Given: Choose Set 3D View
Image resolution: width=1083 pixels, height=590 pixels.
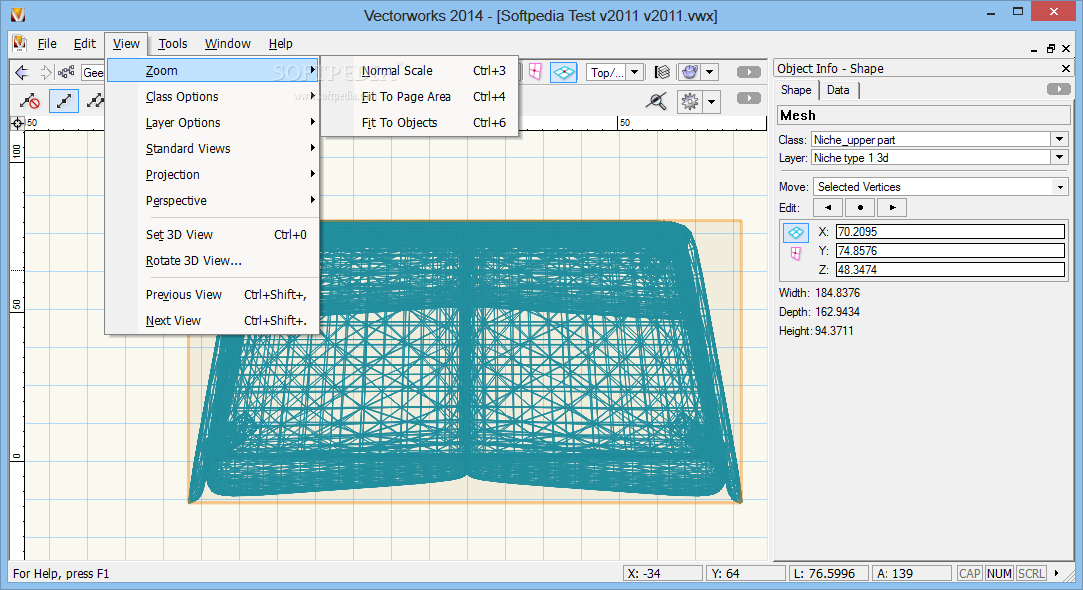Looking at the screenshot, I should click(x=212, y=235).
